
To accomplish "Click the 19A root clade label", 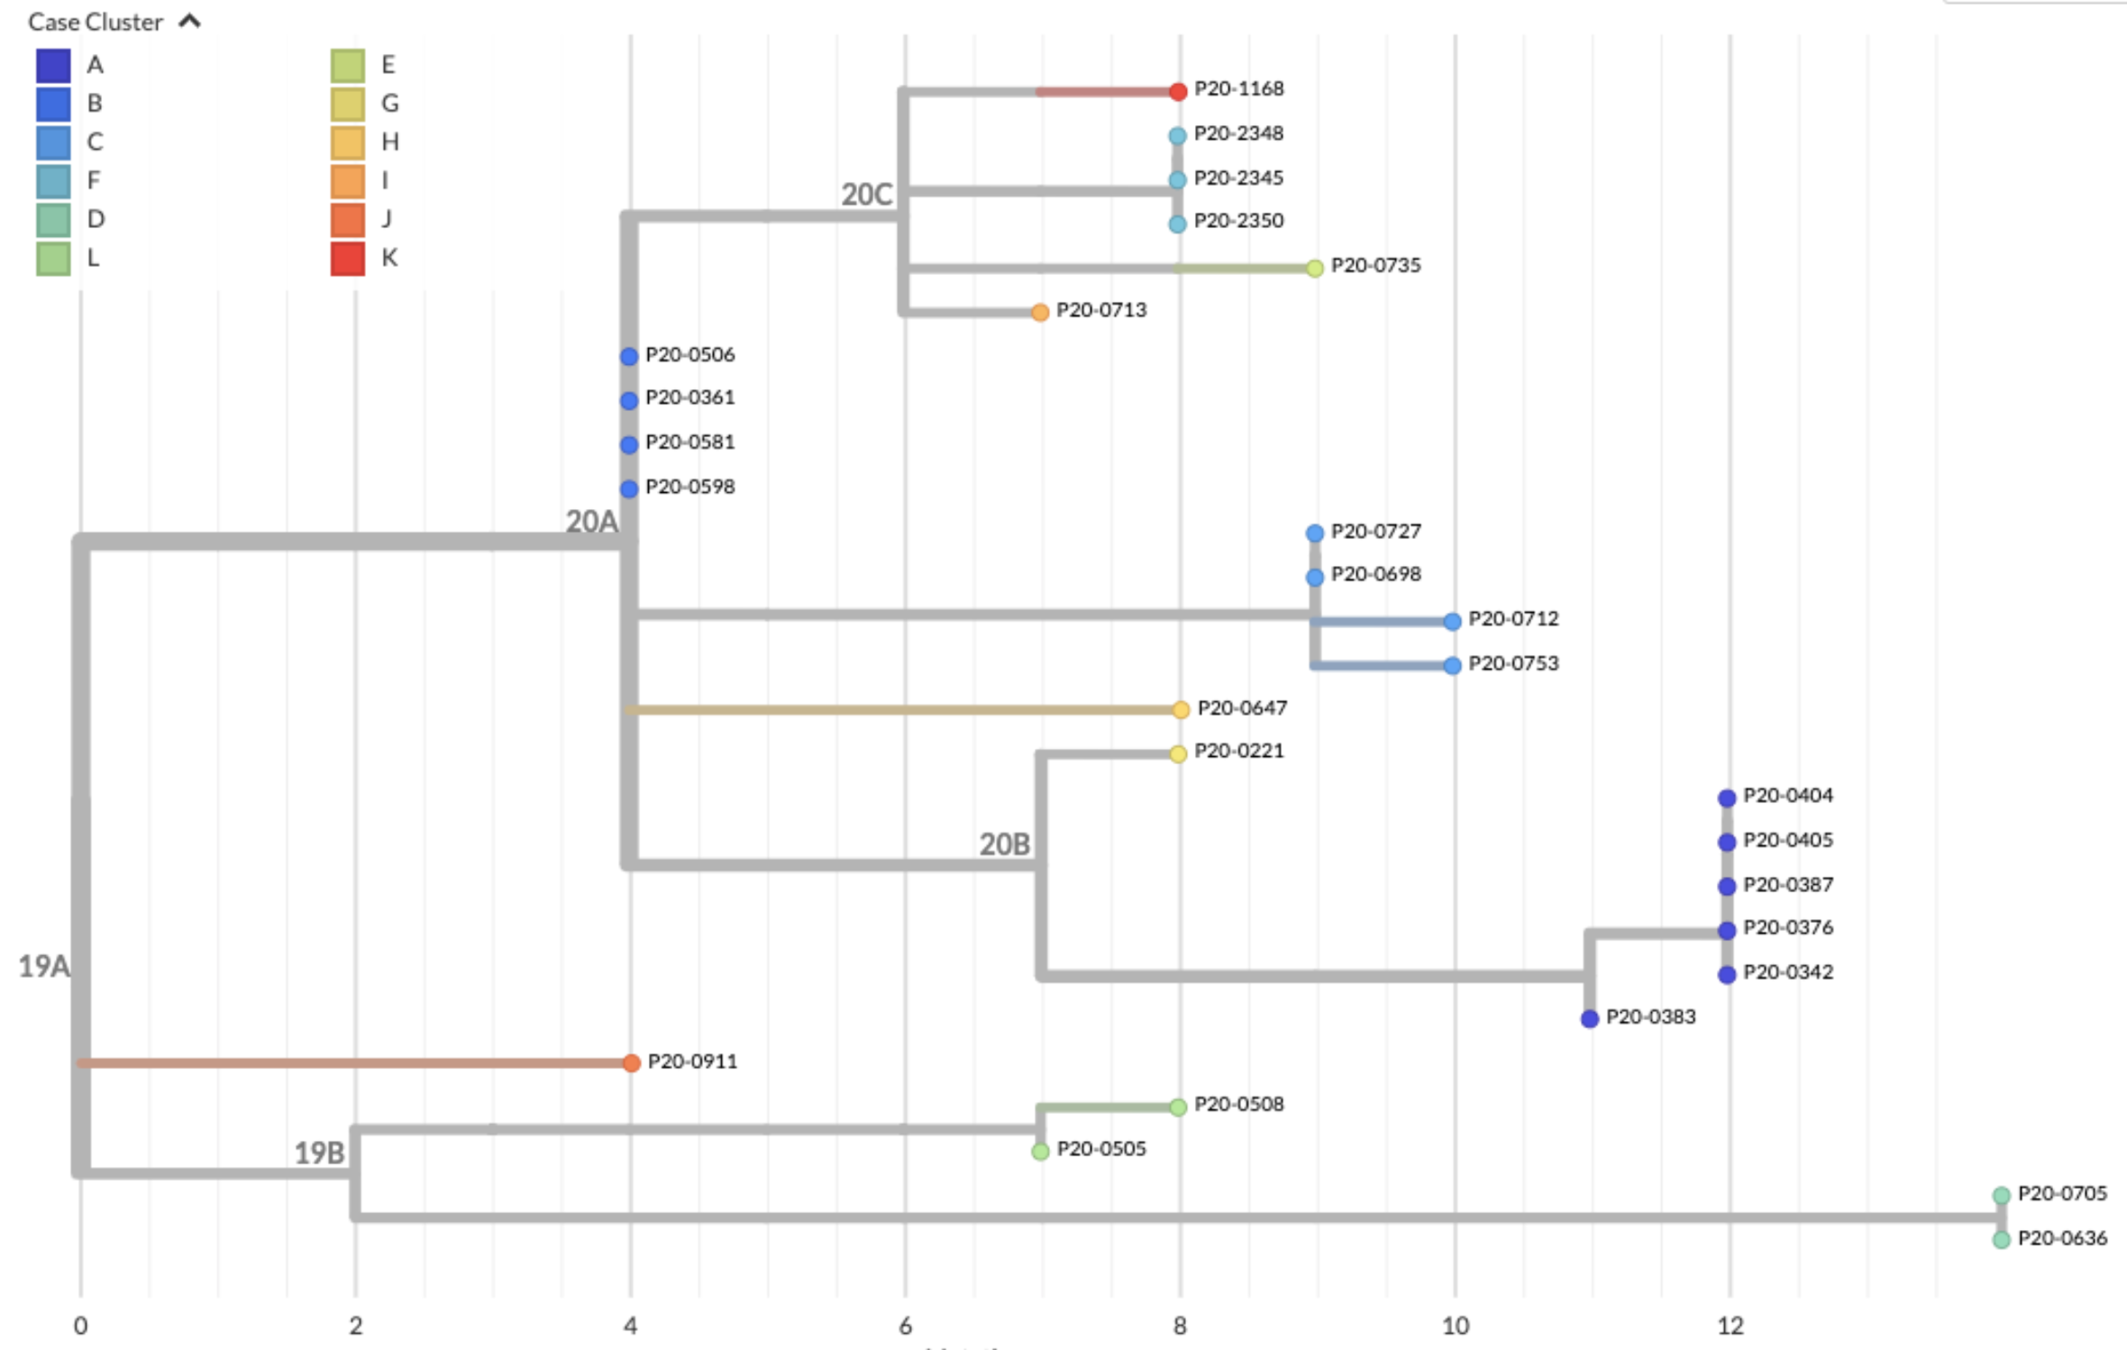I will (x=43, y=966).
